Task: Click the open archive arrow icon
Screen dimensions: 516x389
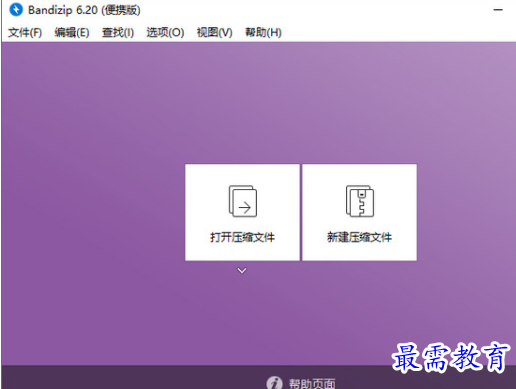Action: pos(243,201)
